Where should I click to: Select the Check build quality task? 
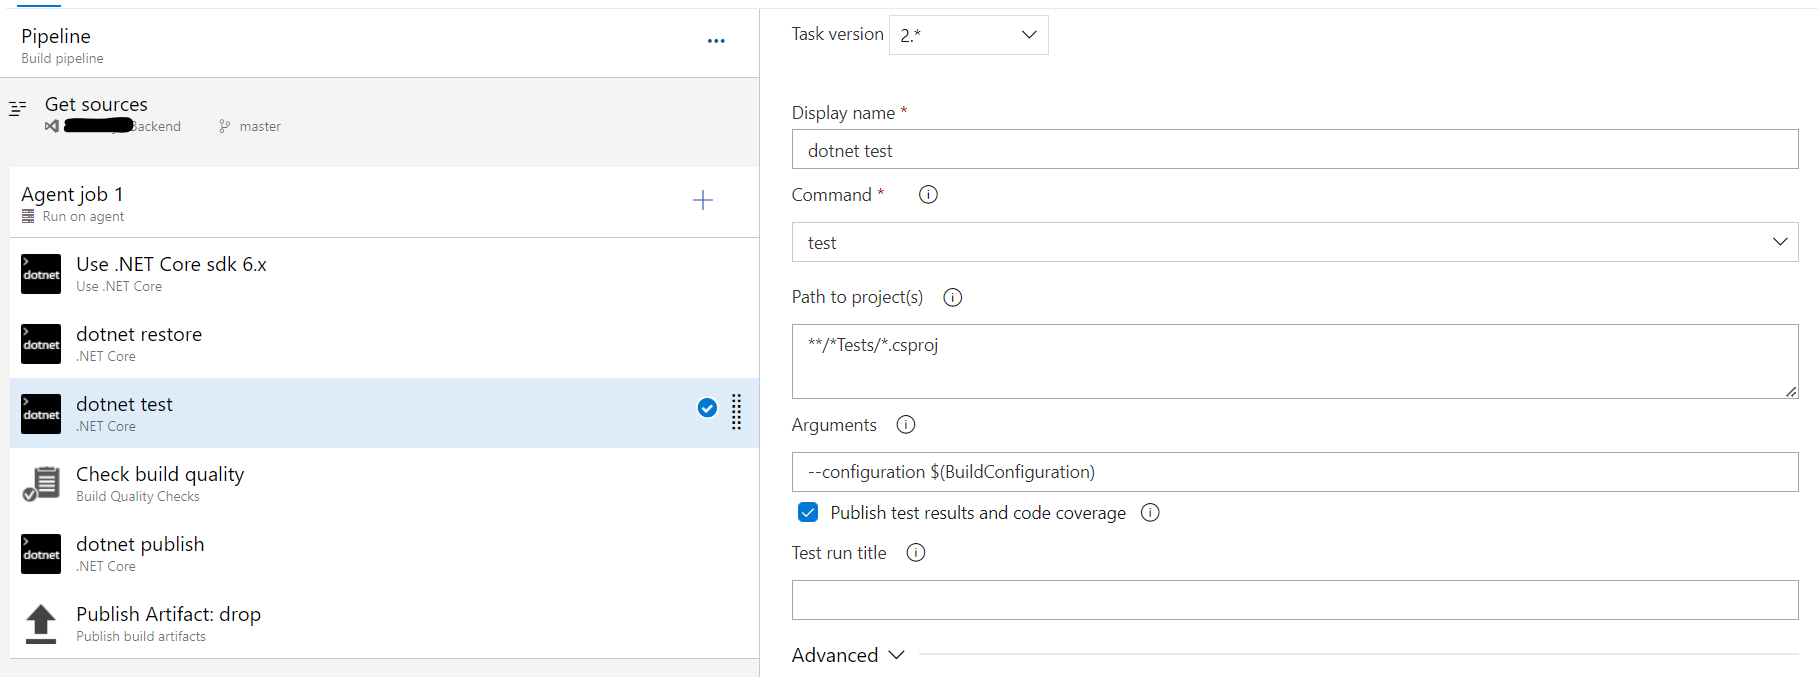pos(384,484)
